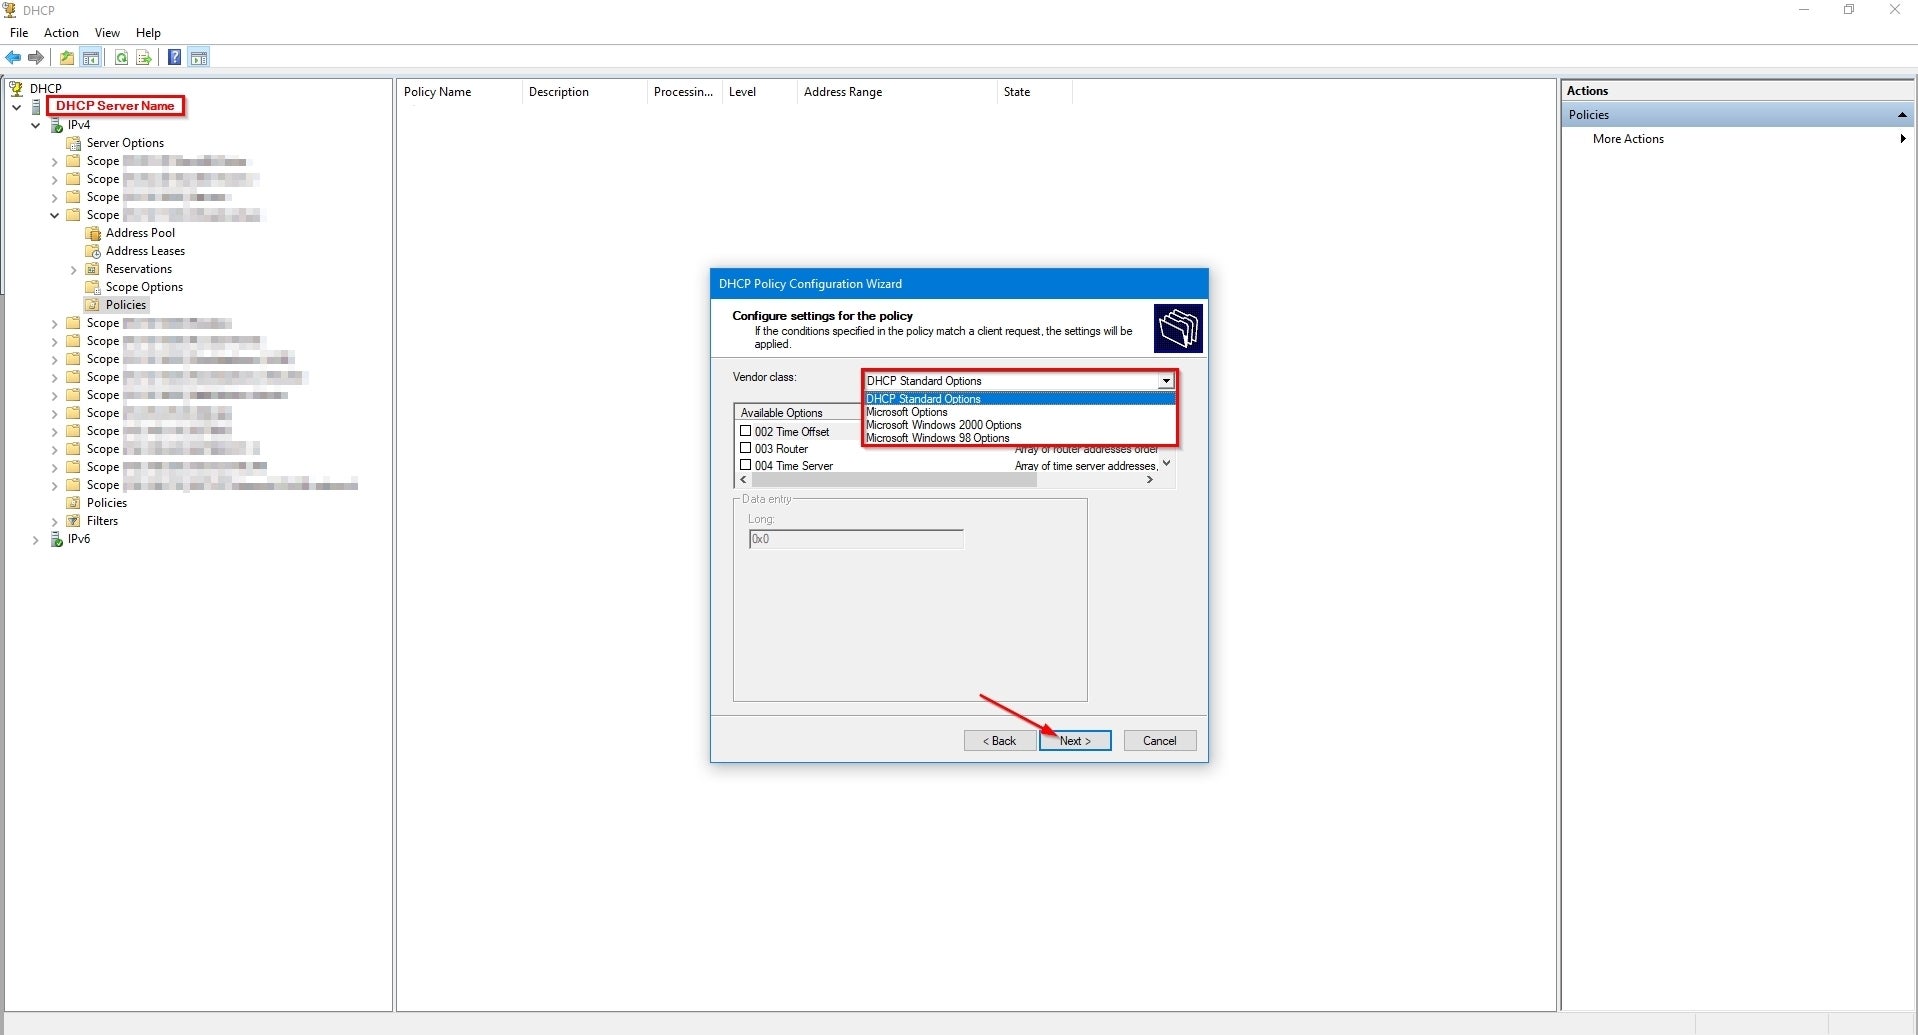Viewport: 1918px width, 1035px height.
Task: Toggle Show/Hide Console Tree toolbar icon
Action: pos(91,58)
